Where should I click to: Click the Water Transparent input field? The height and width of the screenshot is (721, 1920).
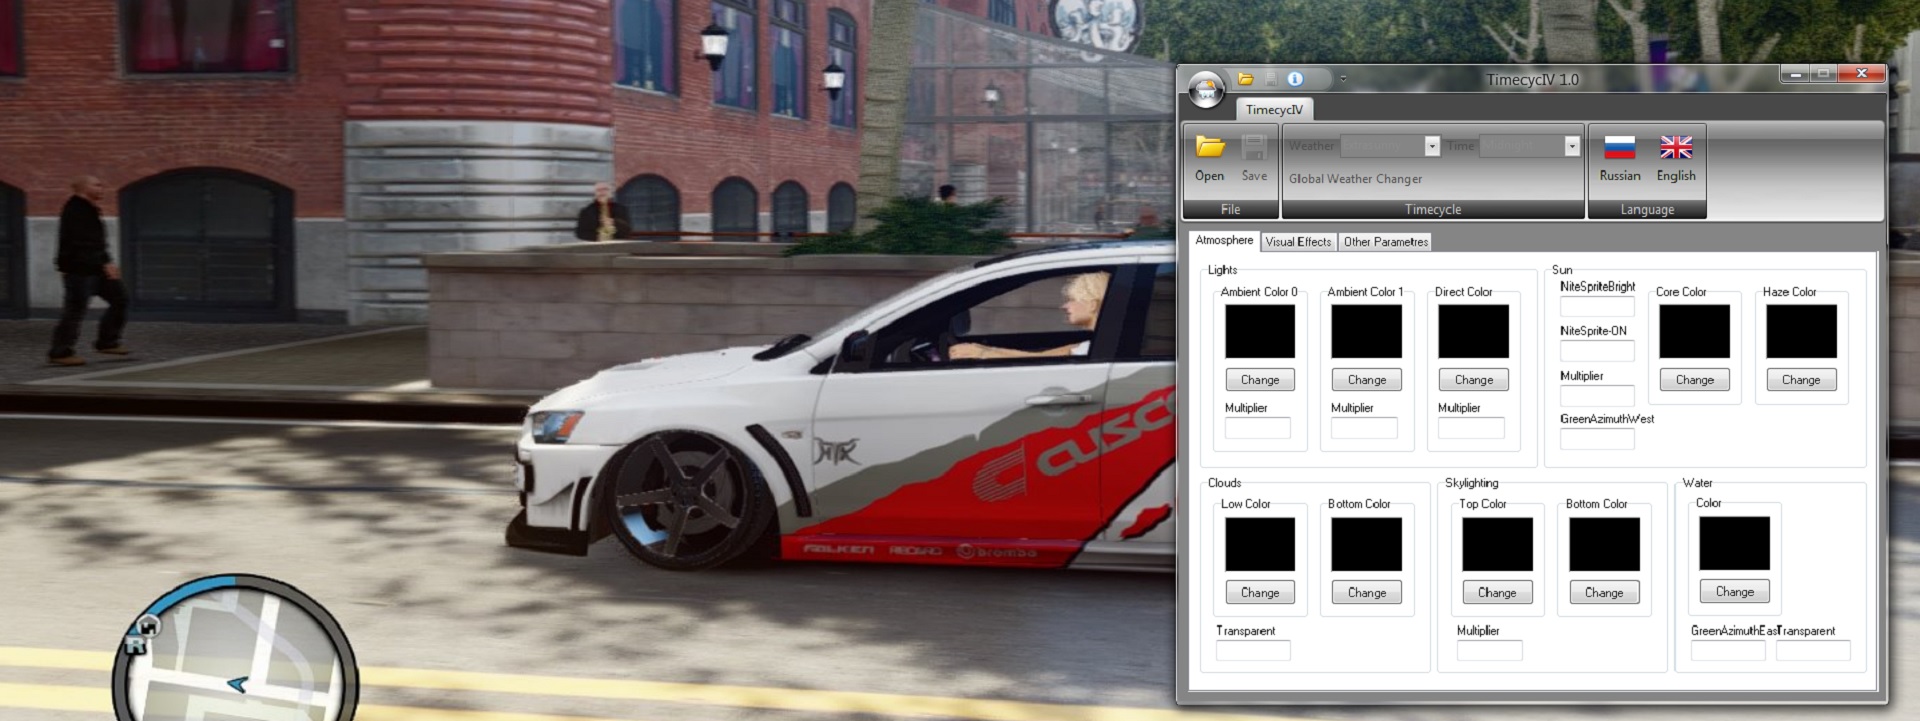point(1813,651)
